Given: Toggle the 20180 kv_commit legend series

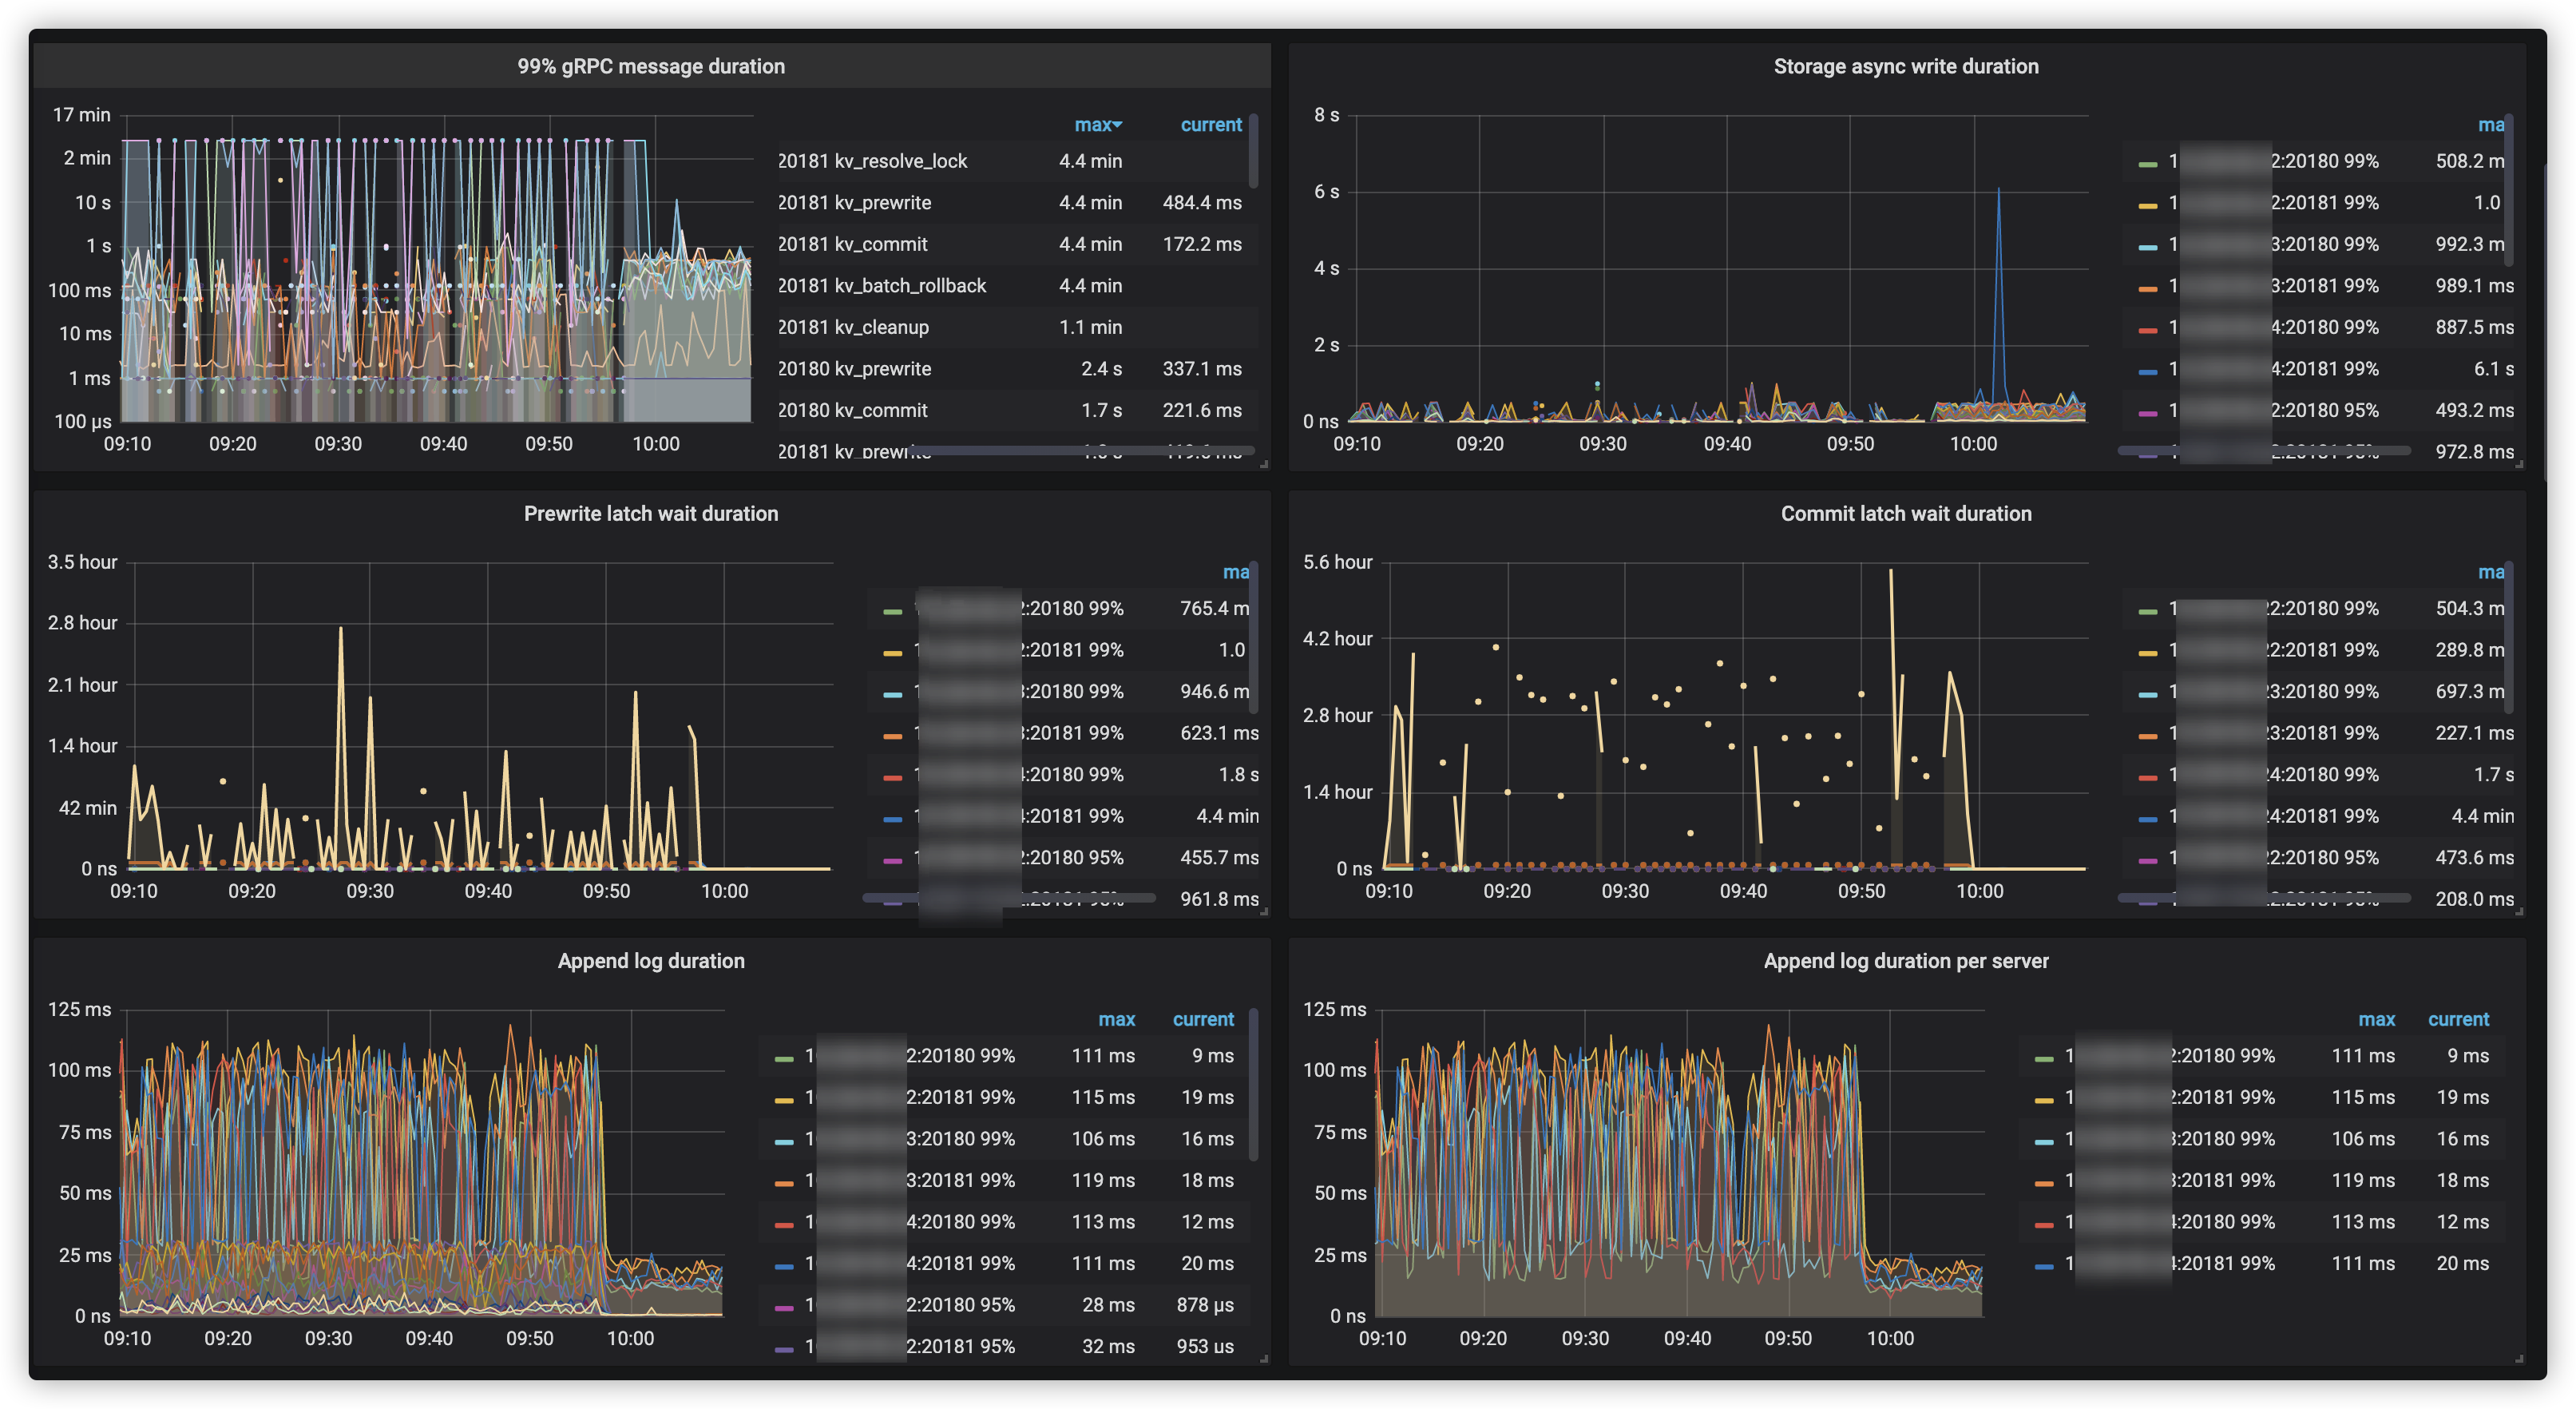Looking at the screenshot, I should (x=853, y=410).
